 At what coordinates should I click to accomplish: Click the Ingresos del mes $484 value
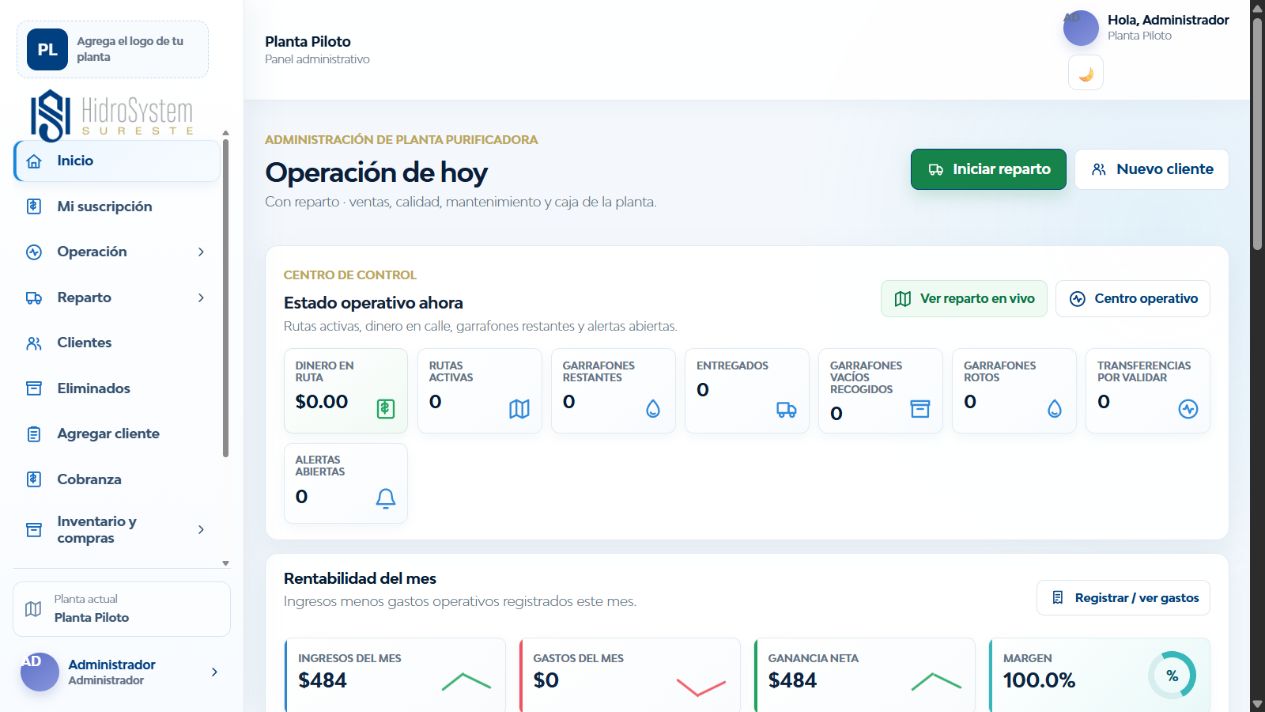point(323,681)
